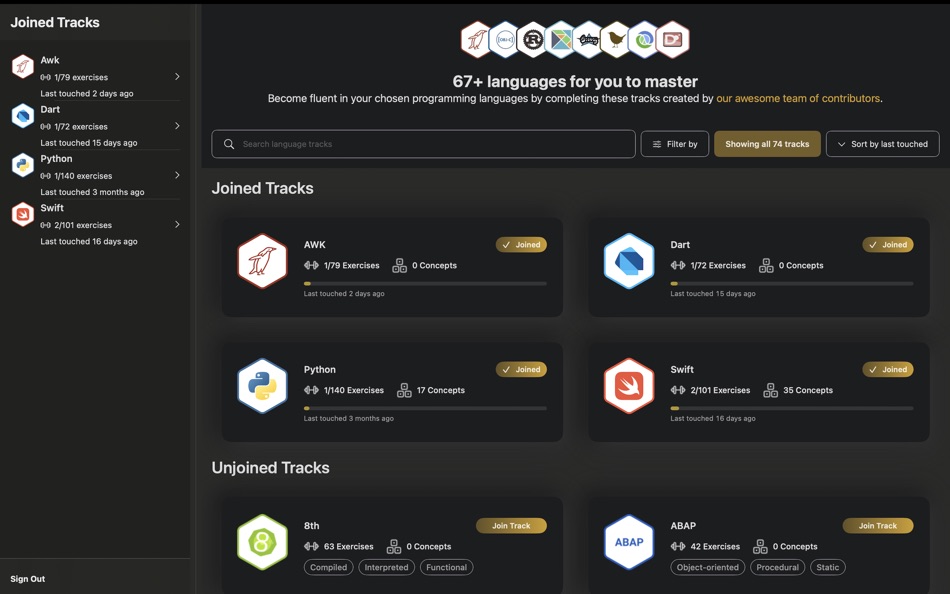Click the ABAP track title text
The width and height of the screenshot is (950, 594).
(683, 526)
